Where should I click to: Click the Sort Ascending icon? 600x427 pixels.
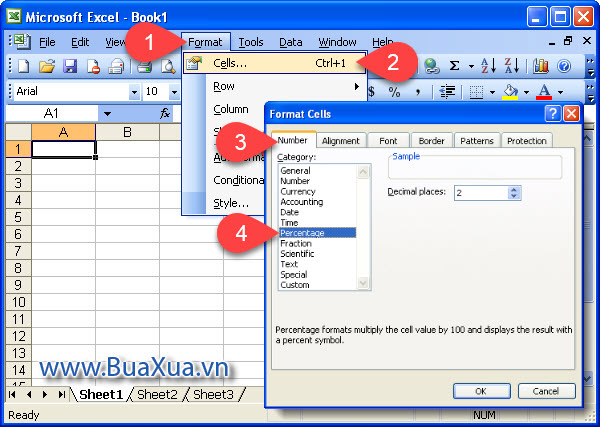488,66
